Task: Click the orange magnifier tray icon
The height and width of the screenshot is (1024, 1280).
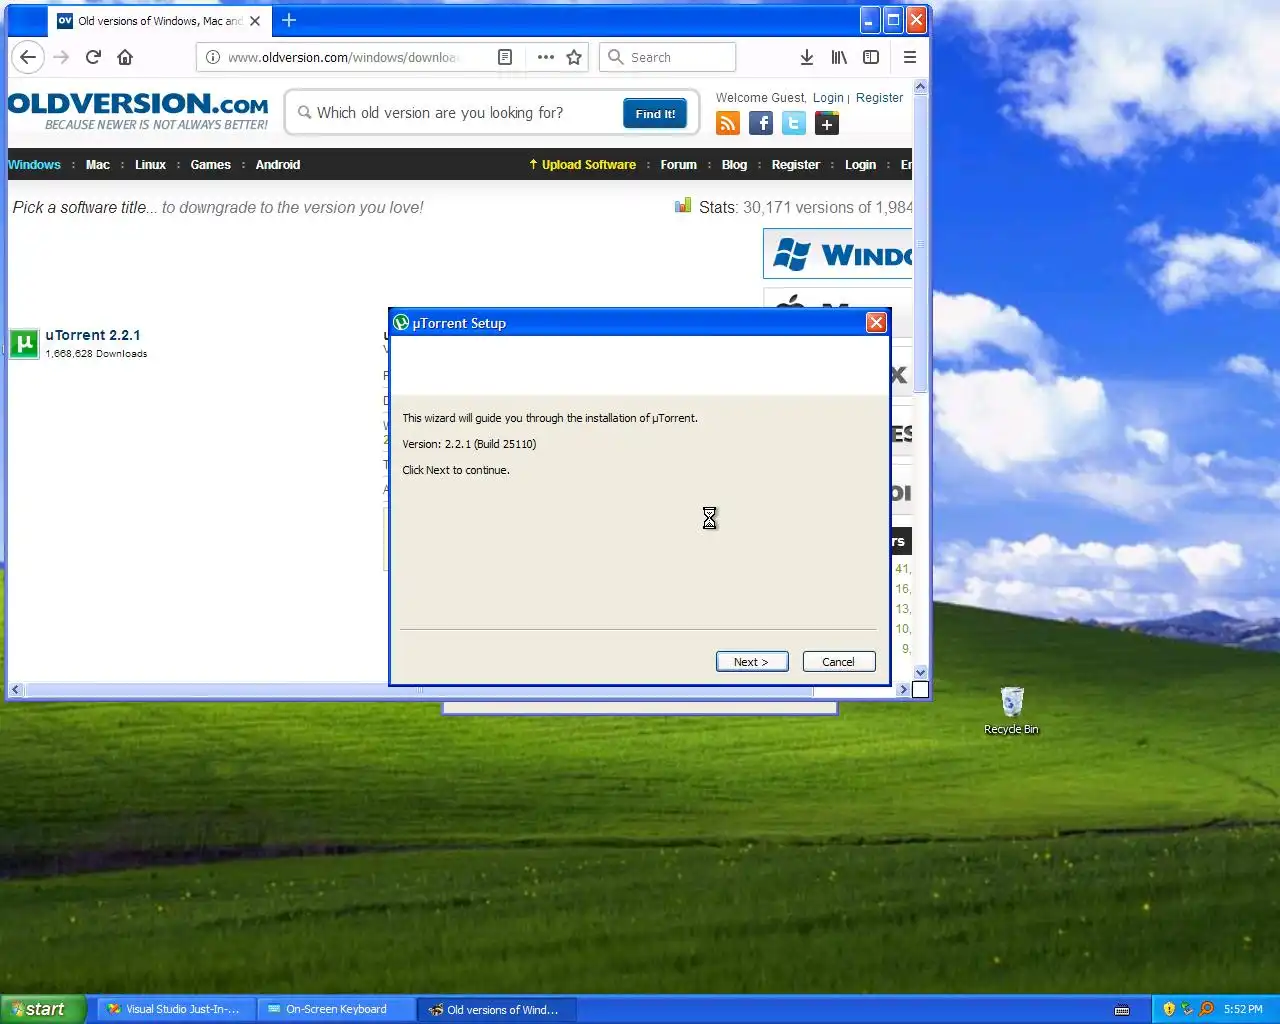Action: [1206, 1009]
